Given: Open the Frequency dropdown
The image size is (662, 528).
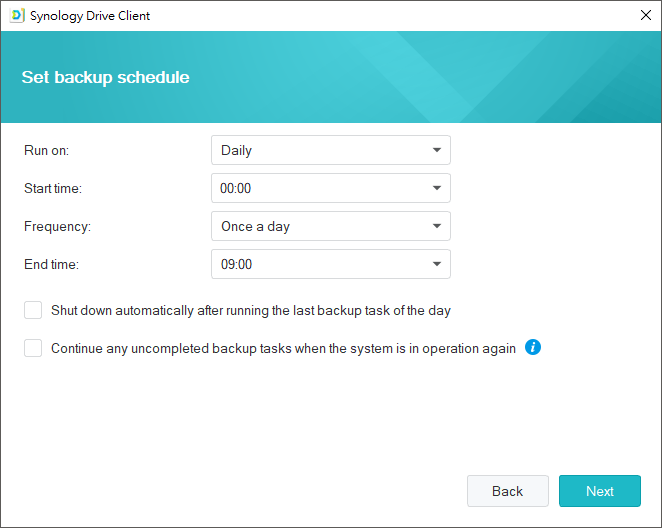Looking at the screenshot, I should tap(330, 226).
